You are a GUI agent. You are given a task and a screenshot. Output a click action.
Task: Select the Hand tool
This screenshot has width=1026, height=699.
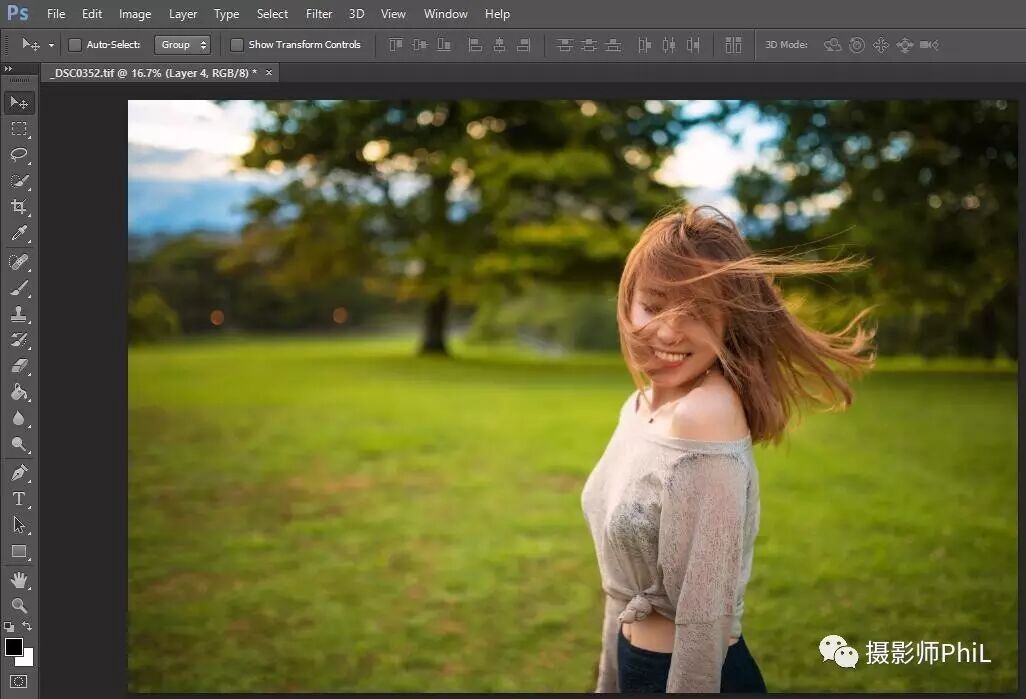click(x=19, y=579)
